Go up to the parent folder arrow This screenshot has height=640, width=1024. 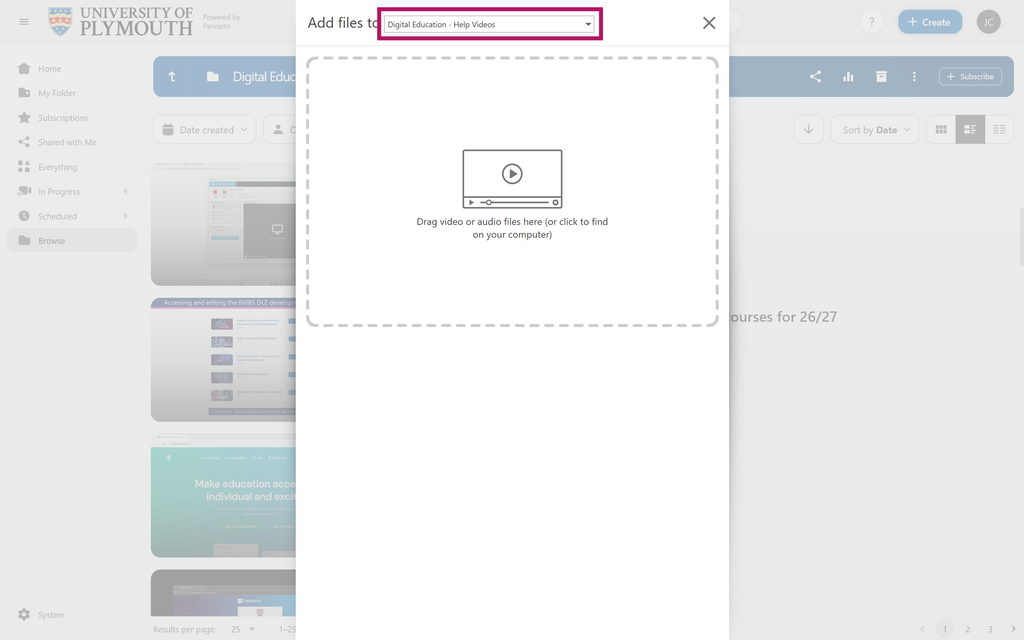(x=172, y=76)
